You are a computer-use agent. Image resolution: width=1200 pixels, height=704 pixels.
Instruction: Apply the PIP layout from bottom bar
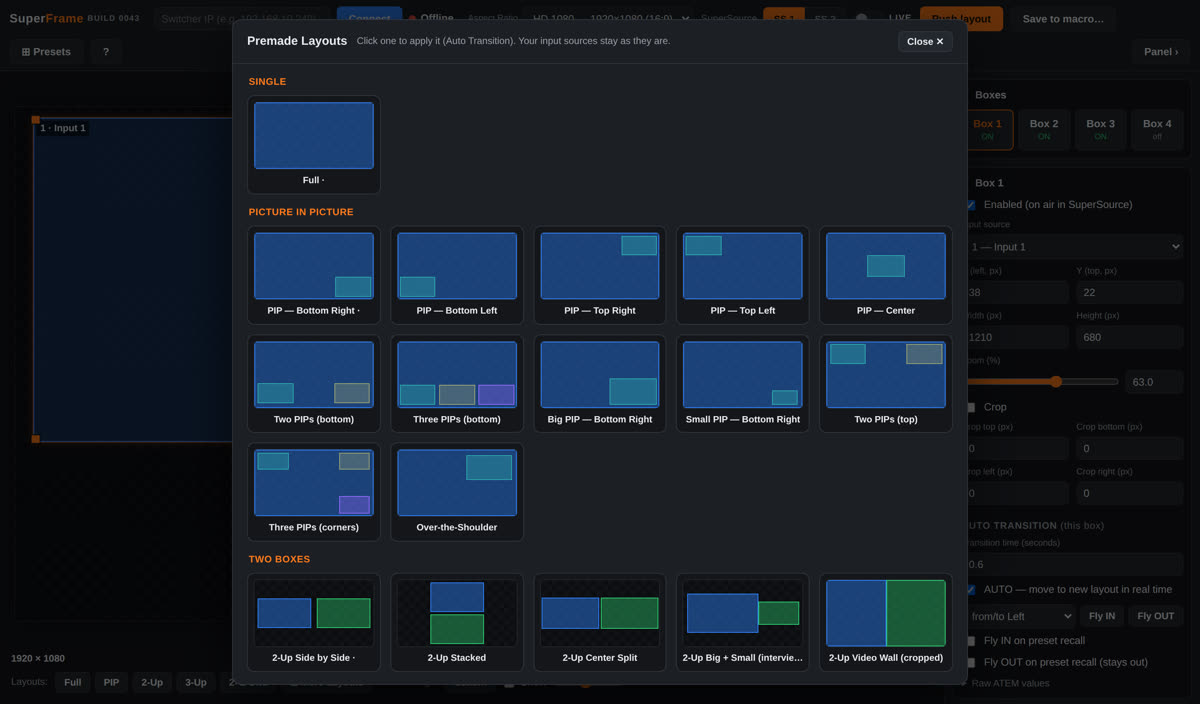tap(111, 682)
